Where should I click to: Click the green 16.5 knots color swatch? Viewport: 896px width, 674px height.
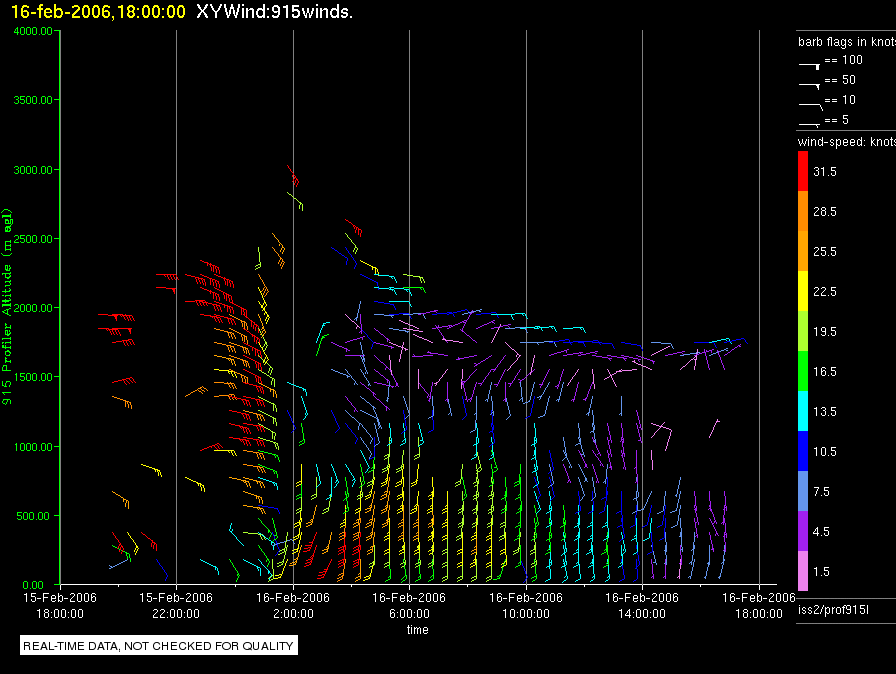[x=803, y=371]
